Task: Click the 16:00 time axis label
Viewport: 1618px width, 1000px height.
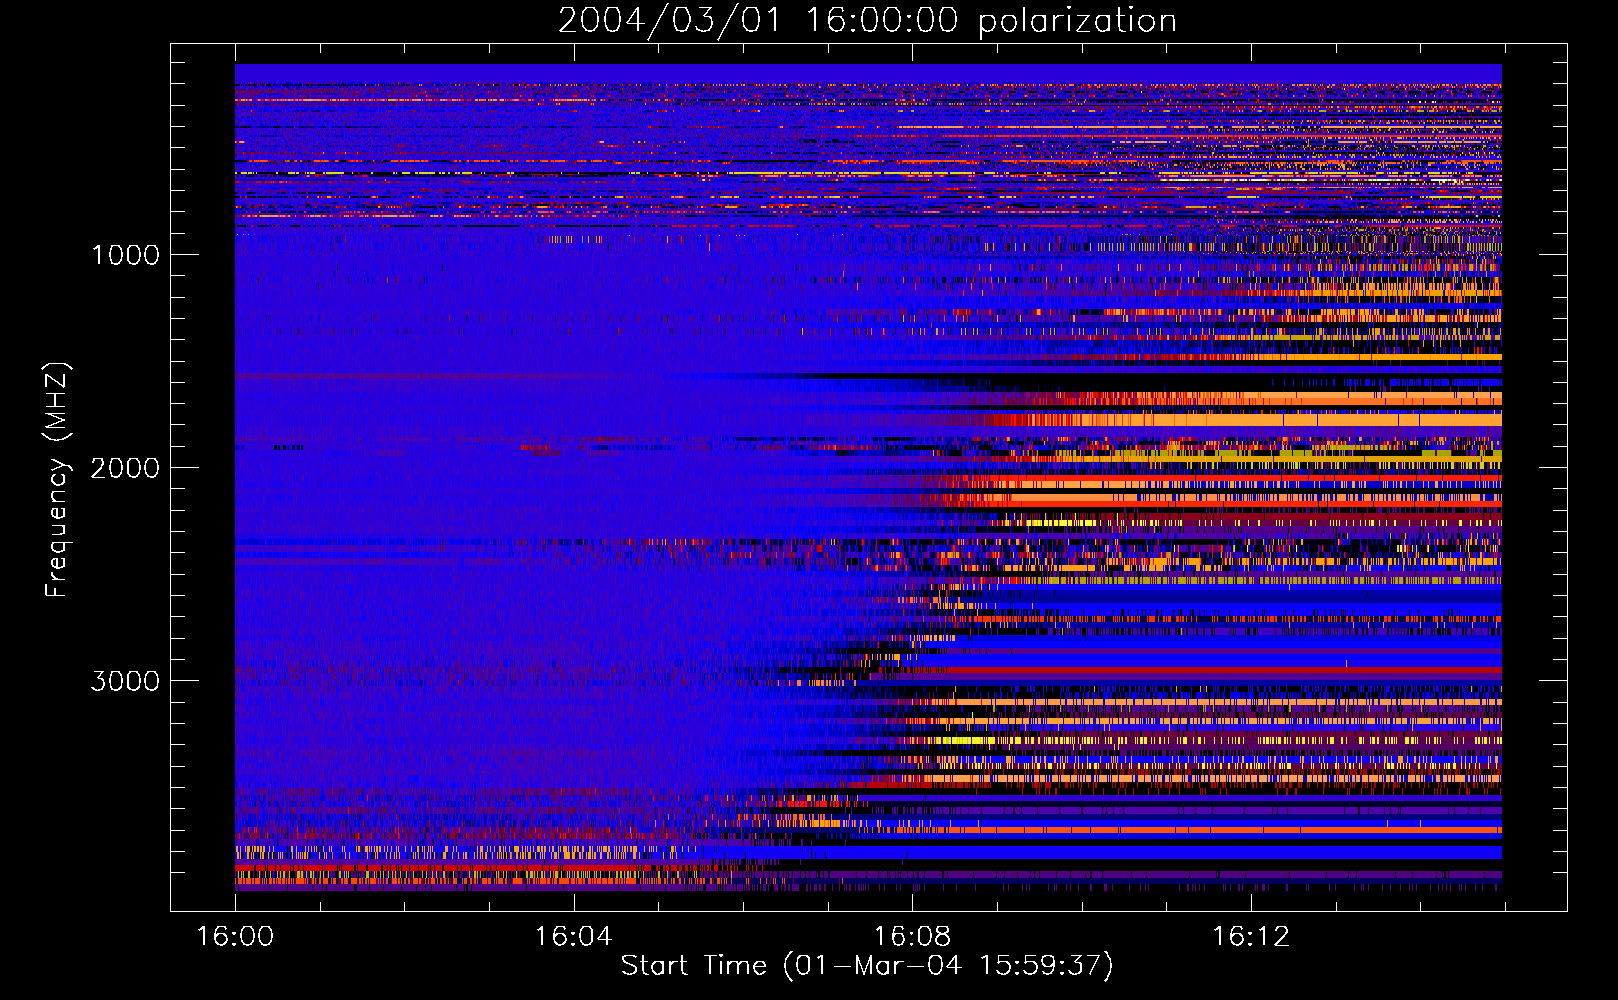Action: 235,937
